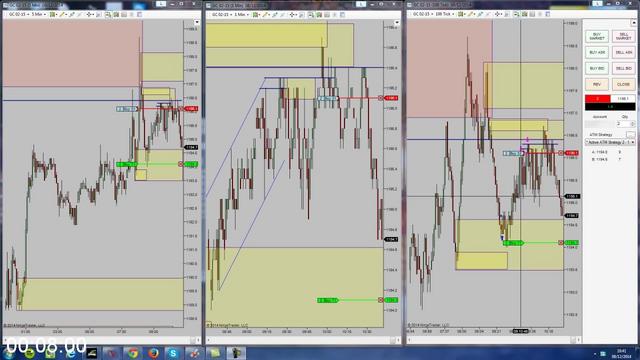Open Indicators icon in Tick chart toolbar

point(532,14)
